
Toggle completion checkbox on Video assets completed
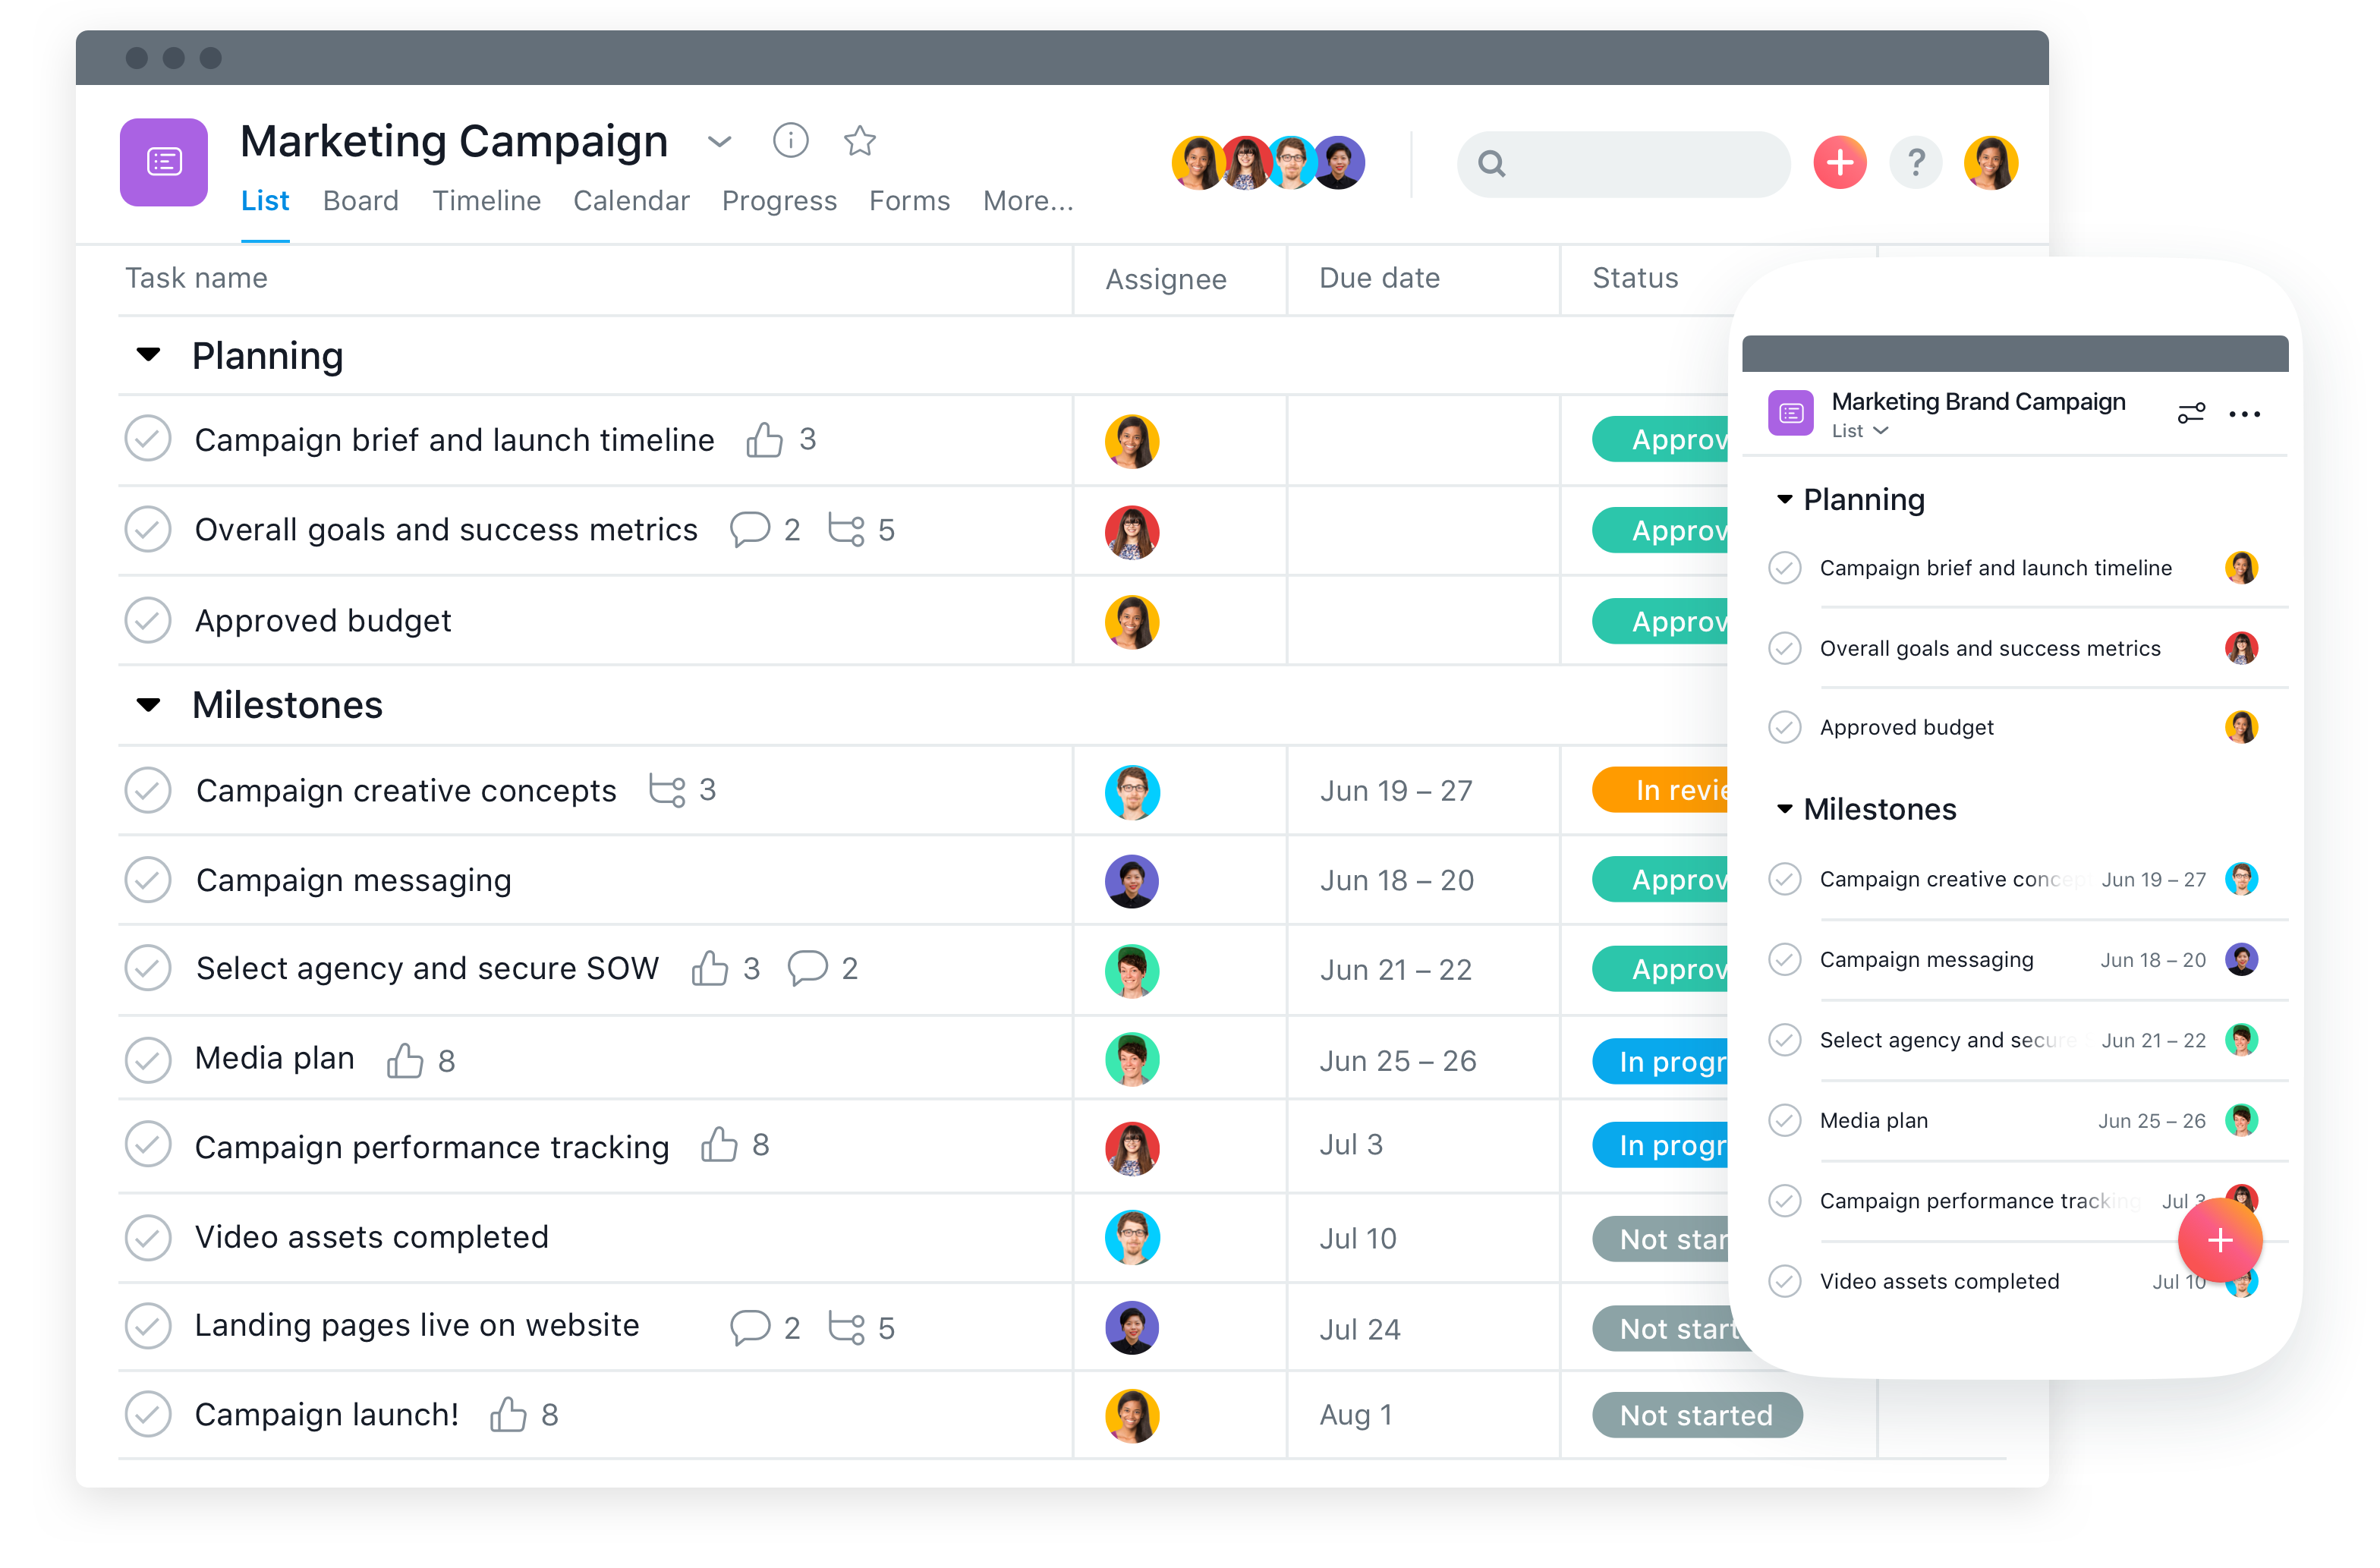tap(149, 1237)
